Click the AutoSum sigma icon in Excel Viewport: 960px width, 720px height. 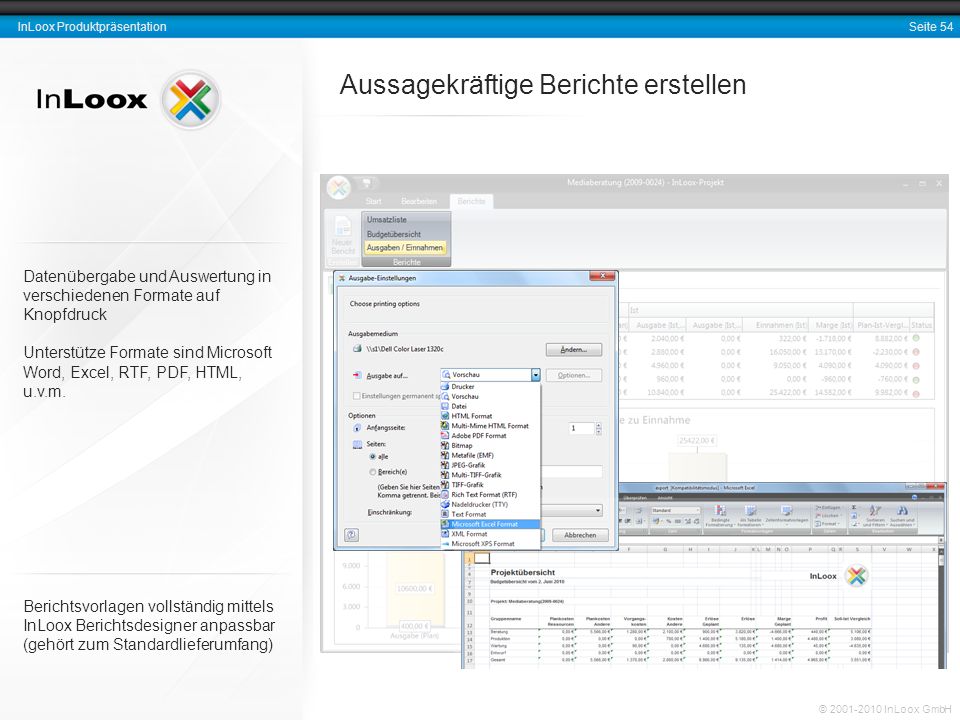(854, 508)
